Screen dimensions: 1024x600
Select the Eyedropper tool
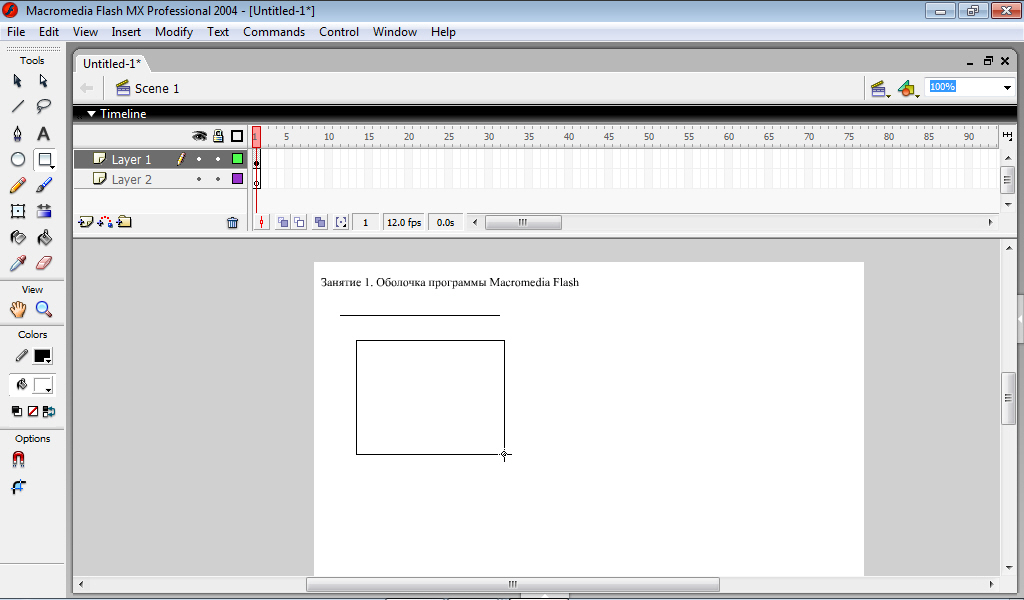[x=18, y=263]
